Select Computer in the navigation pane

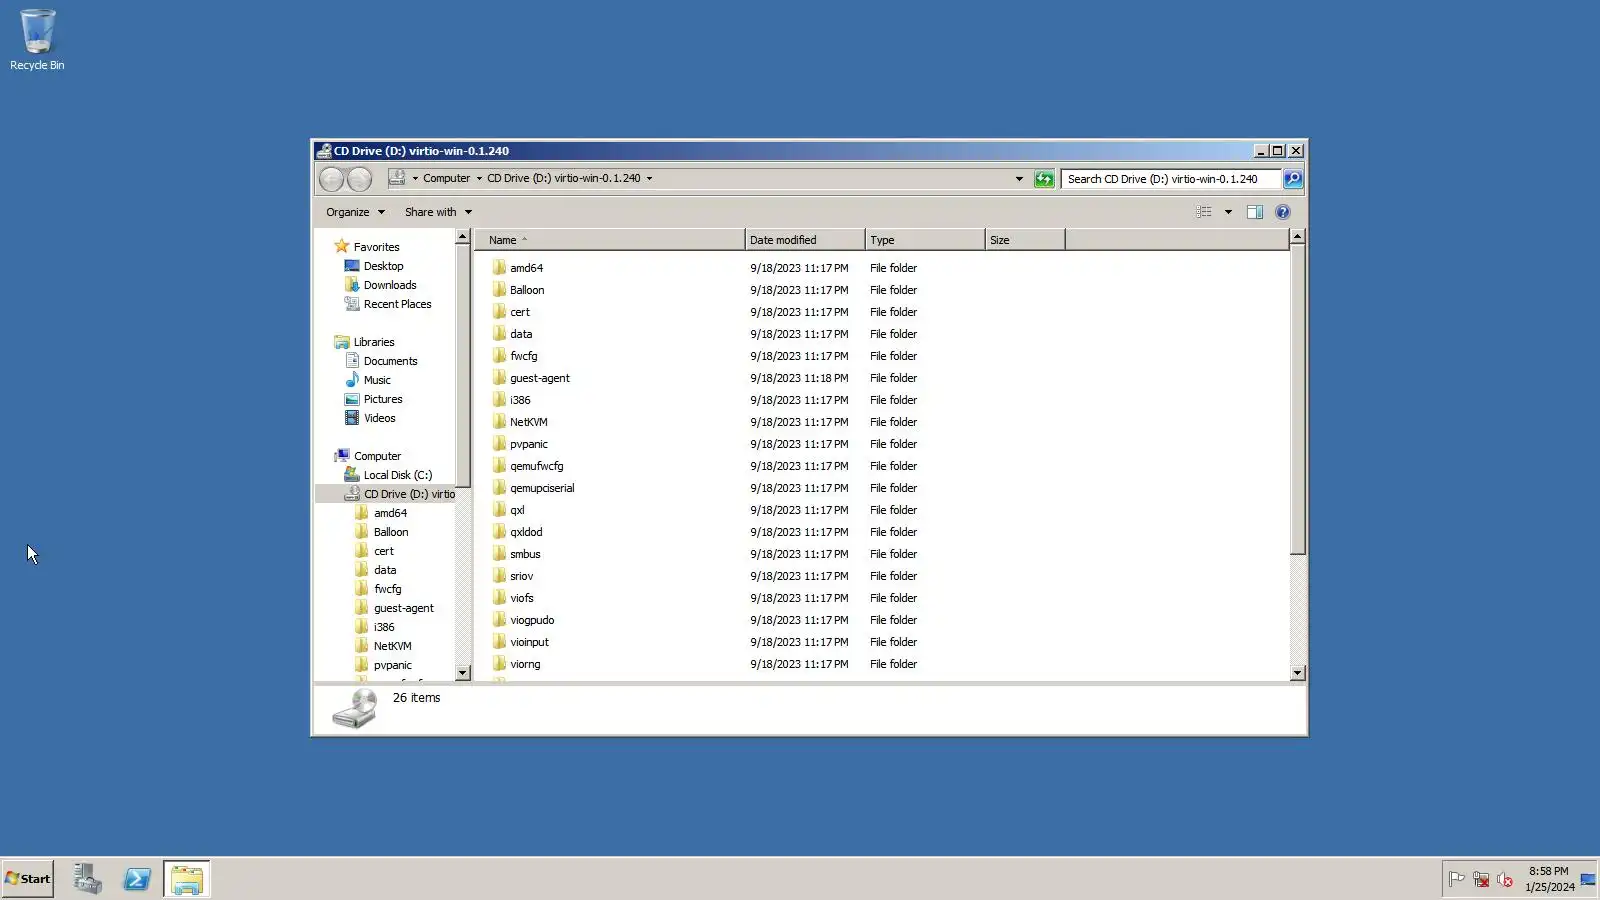pos(377,456)
